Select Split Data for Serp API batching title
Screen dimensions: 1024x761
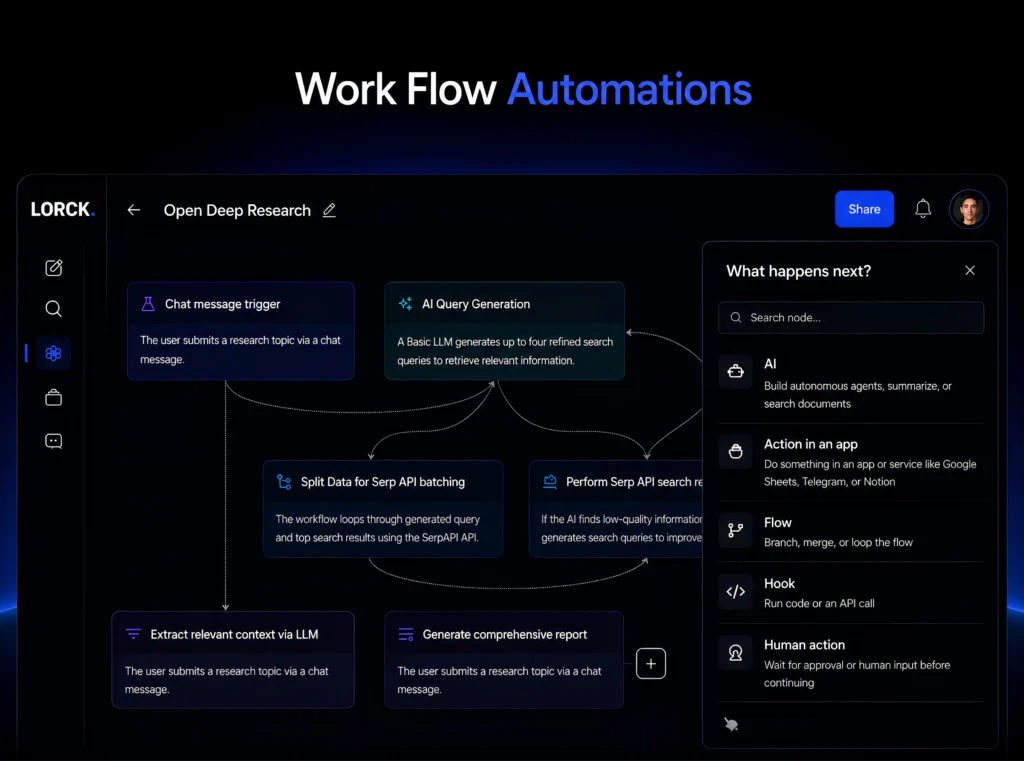(383, 482)
